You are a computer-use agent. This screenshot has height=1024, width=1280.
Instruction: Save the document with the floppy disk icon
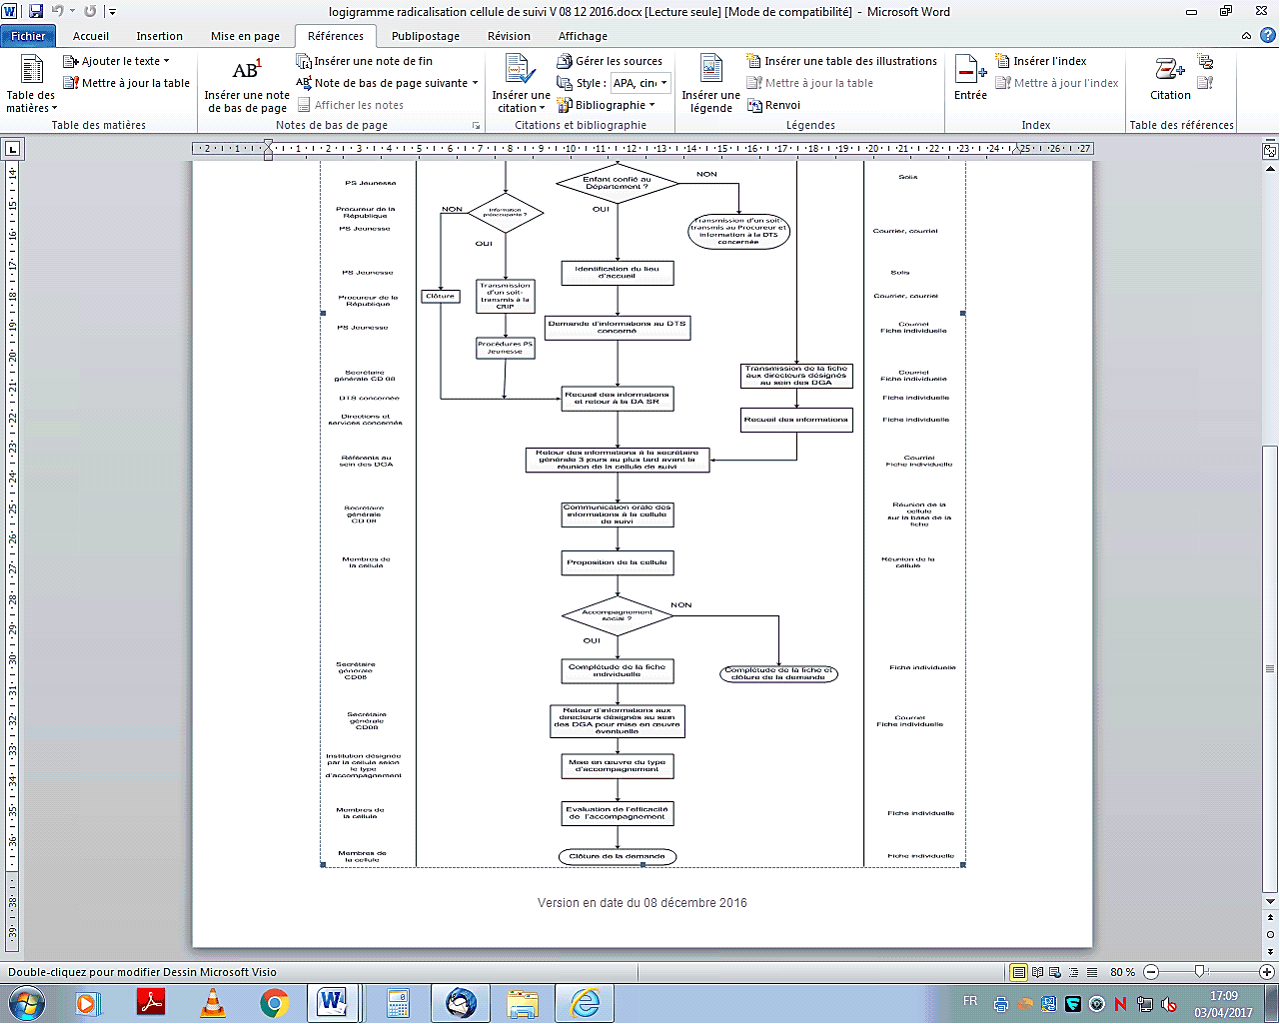(36, 11)
